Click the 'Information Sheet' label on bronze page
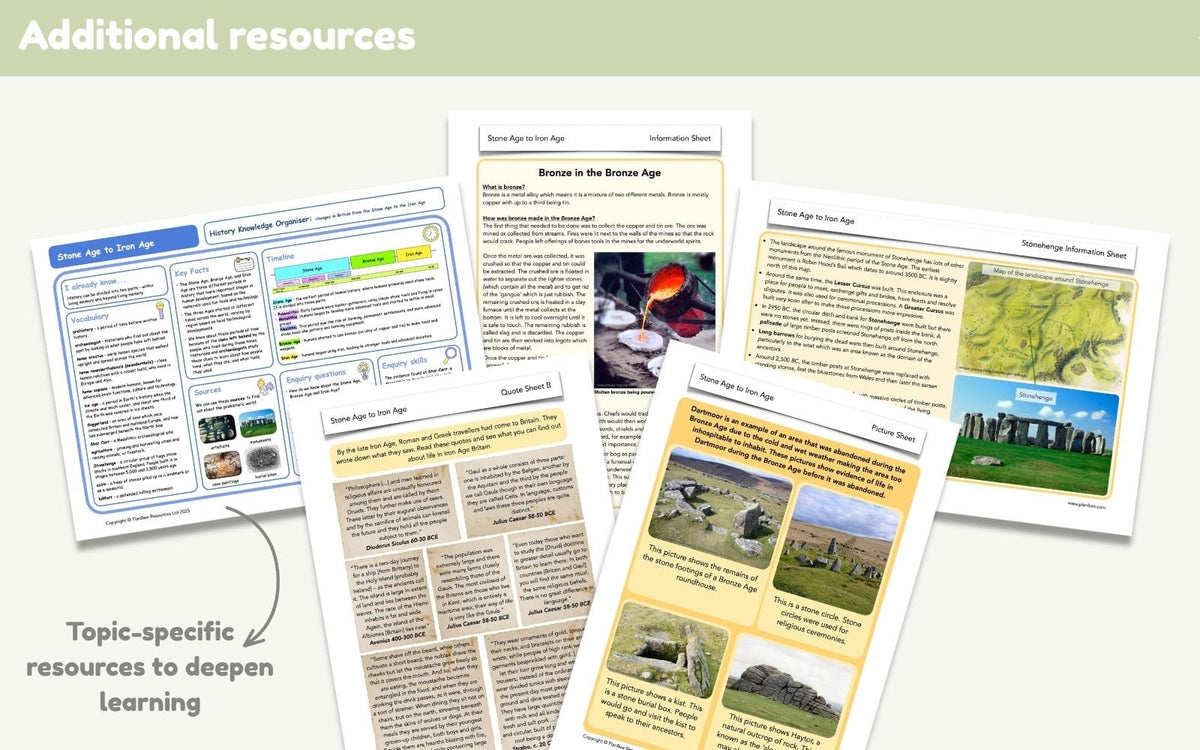The image size is (1200, 750). tap(681, 138)
